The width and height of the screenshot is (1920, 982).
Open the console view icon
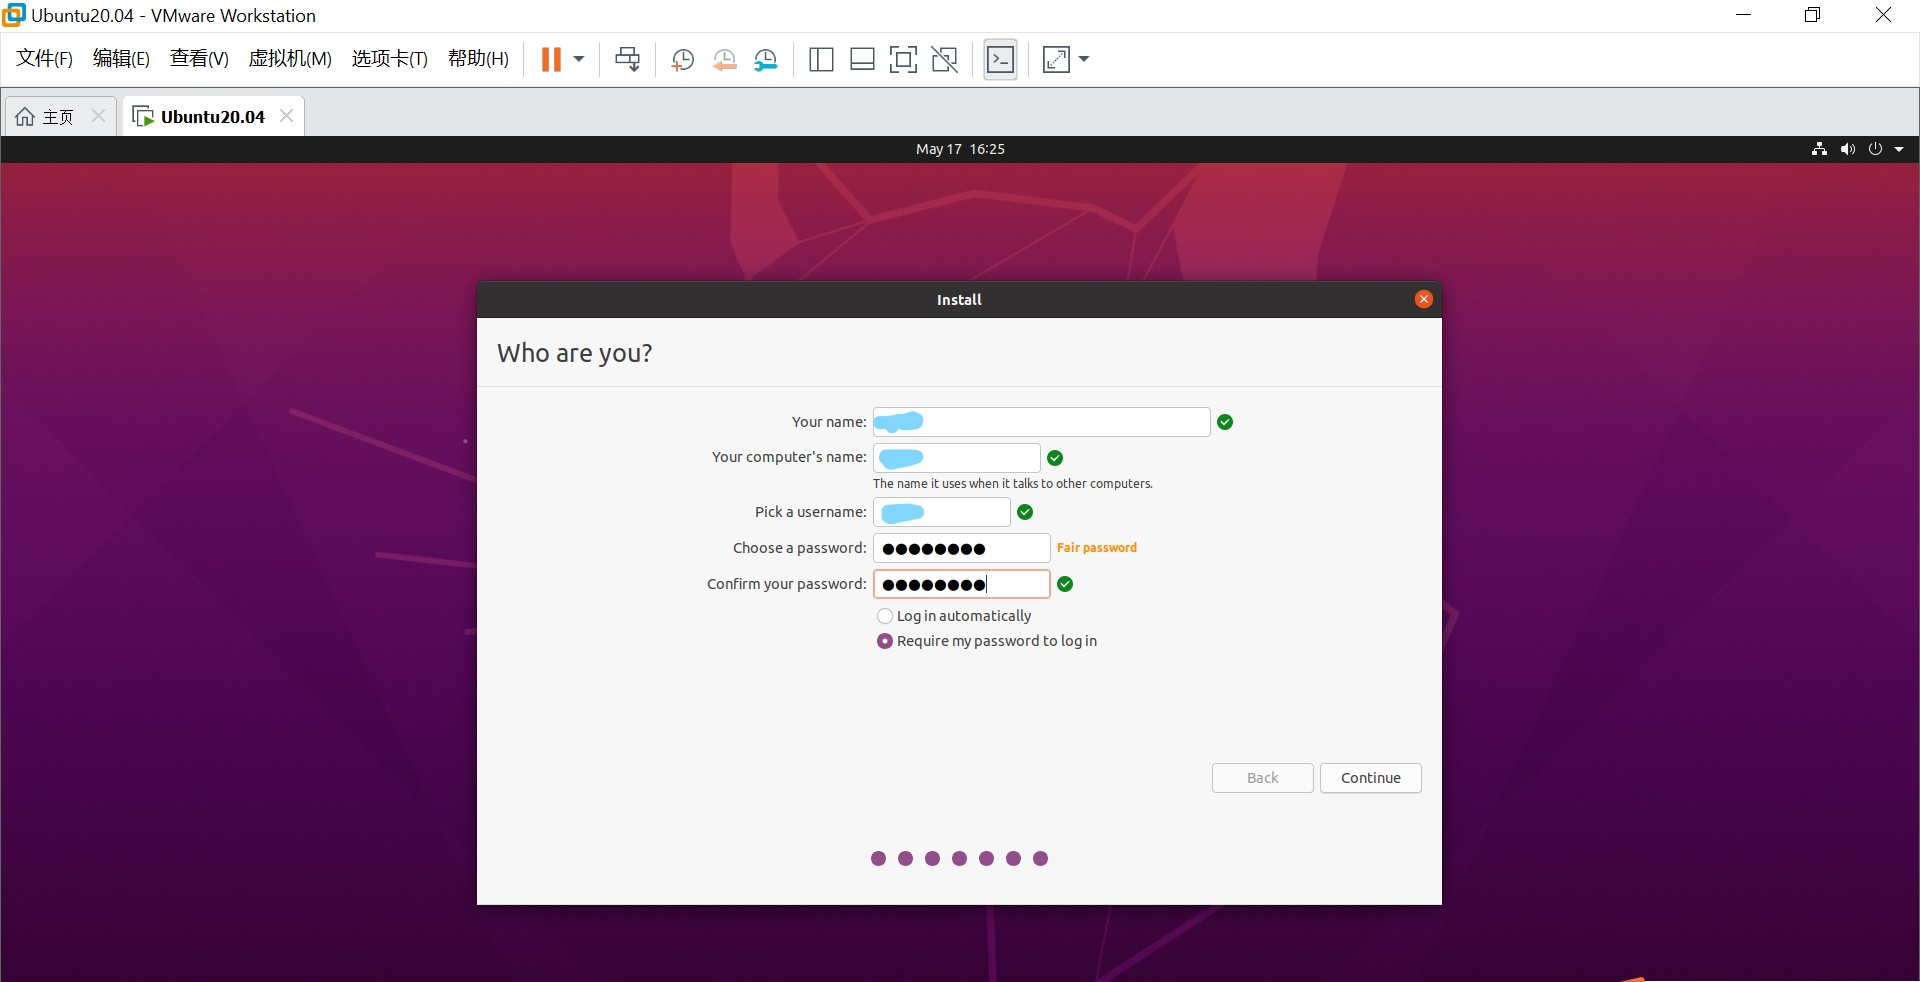click(1000, 60)
